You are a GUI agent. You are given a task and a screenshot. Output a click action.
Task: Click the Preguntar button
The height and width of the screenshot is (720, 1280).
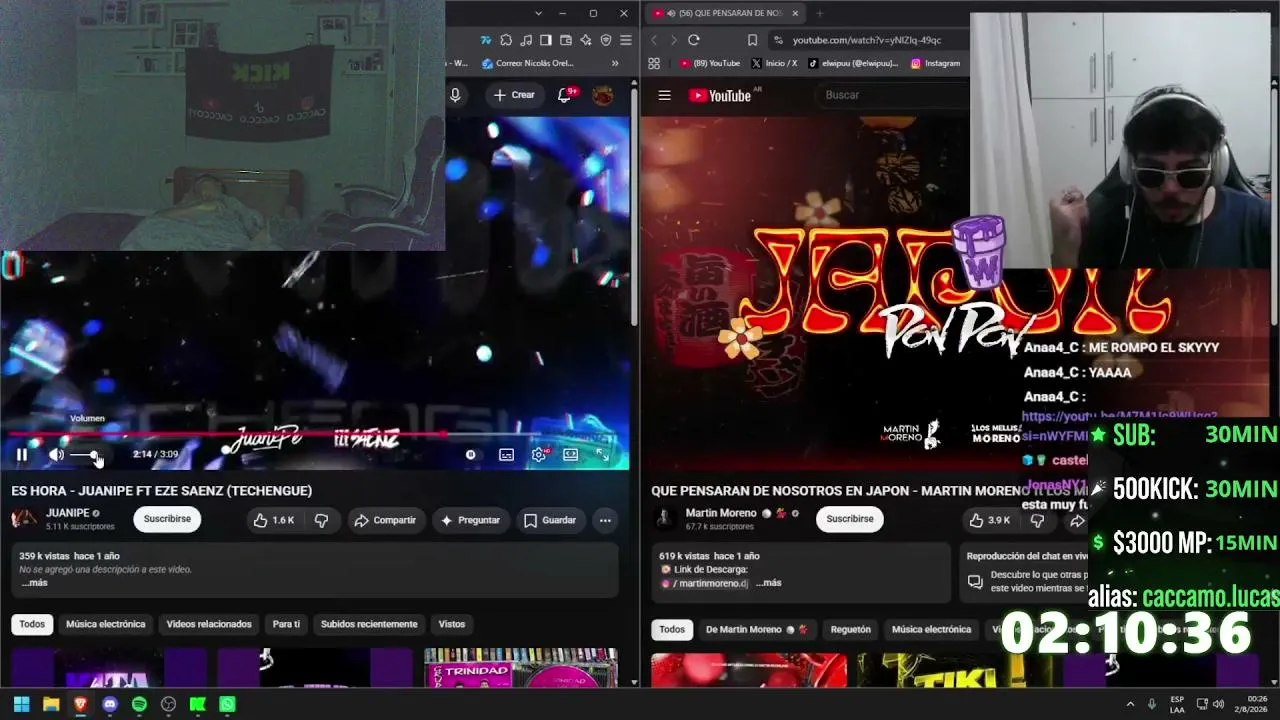tap(470, 520)
